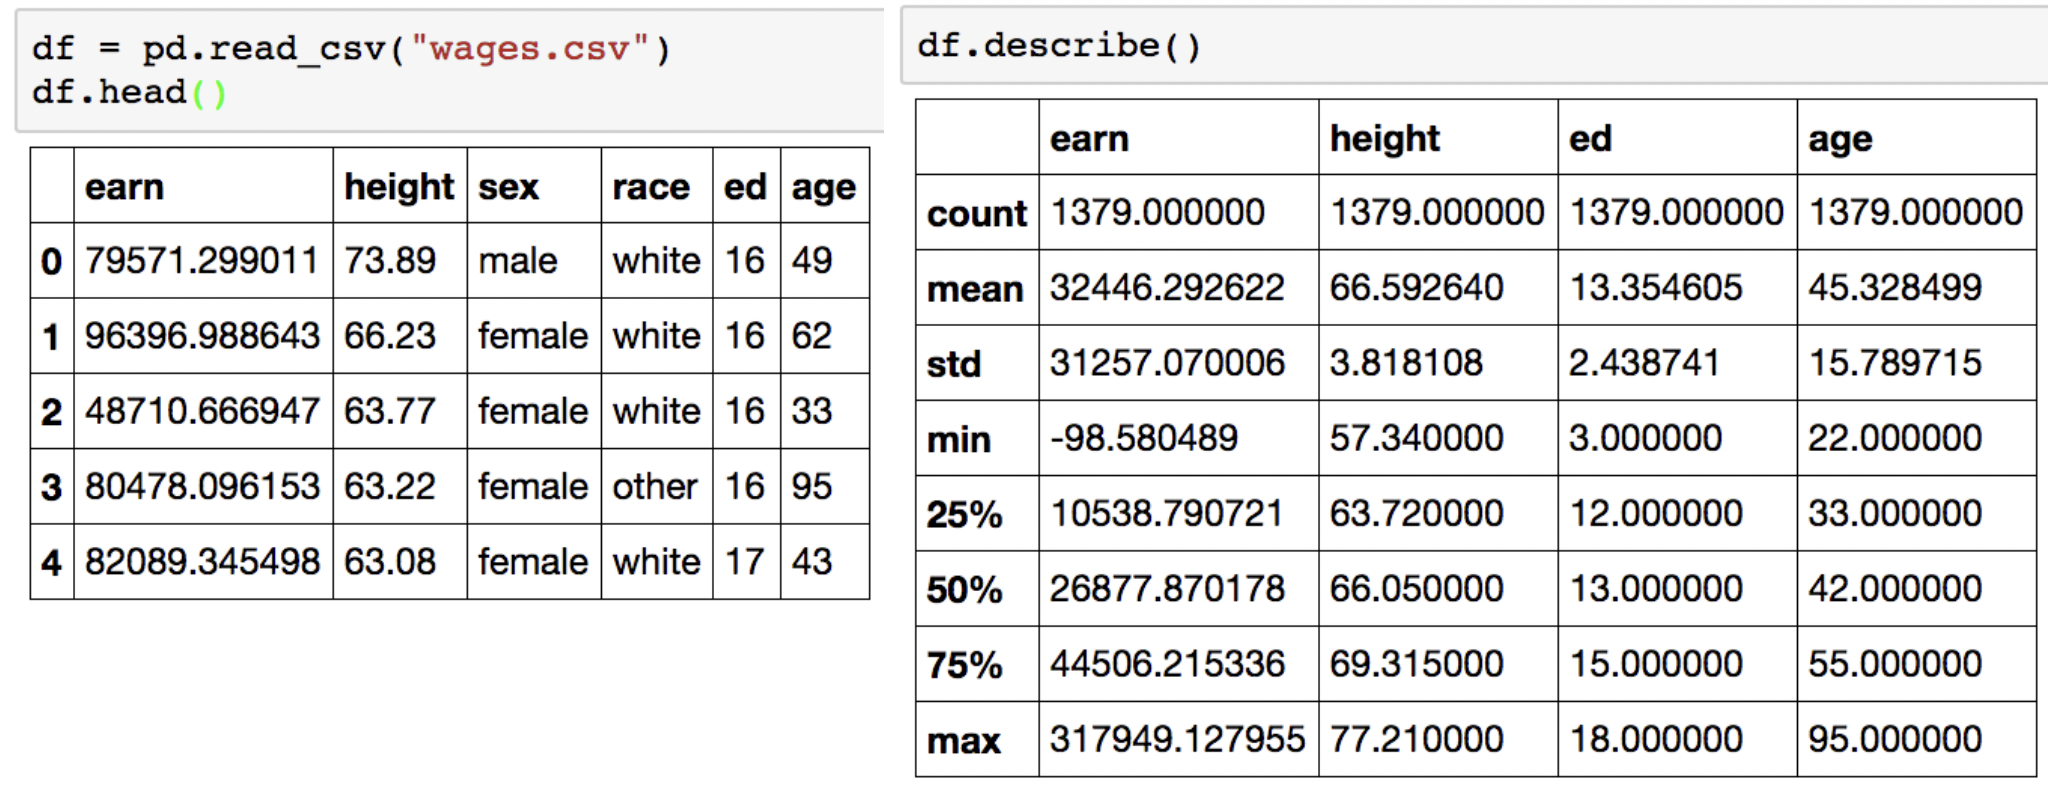Click row index 4 in head table
This screenshot has width=2060, height=788.
pos(51,563)
